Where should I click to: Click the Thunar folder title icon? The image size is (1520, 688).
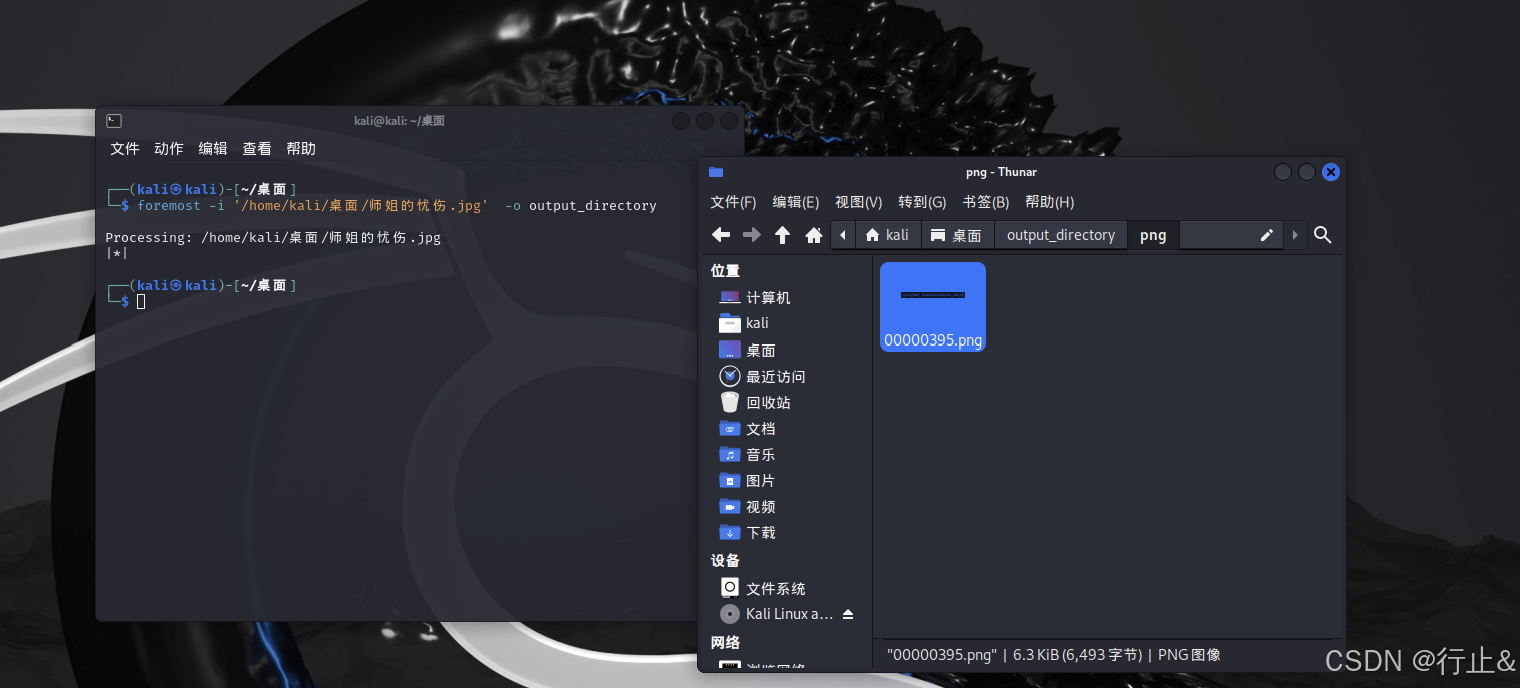click(716, 172)
